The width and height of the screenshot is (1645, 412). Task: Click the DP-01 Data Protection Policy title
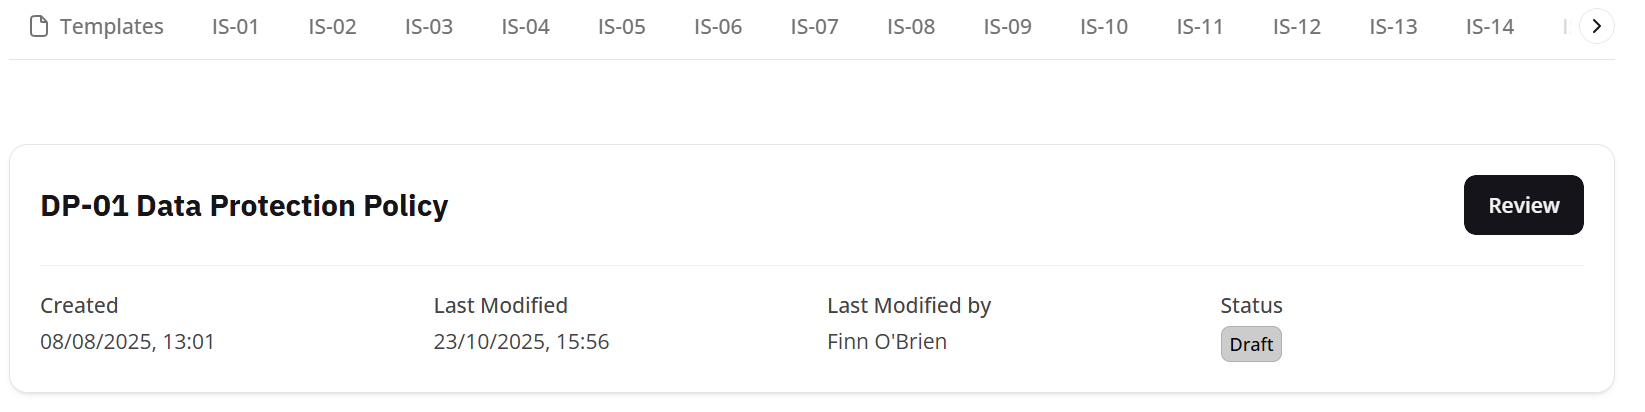pos(244,206)
